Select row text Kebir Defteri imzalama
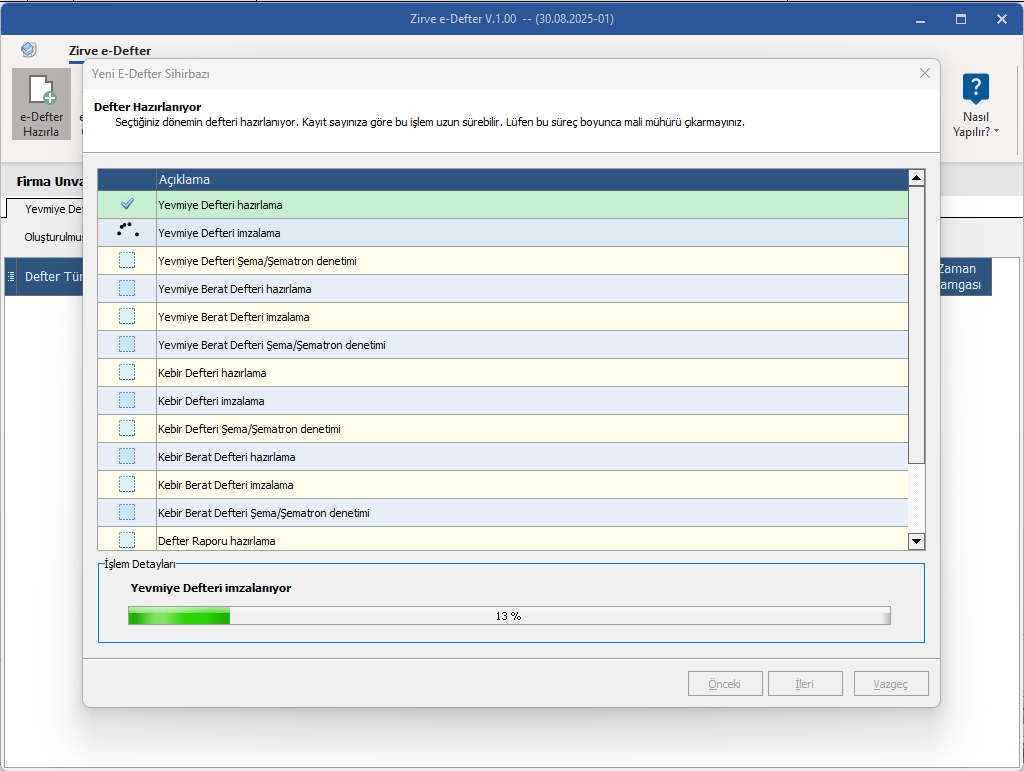Image resolution: width=1024 pixels, height=771 pixels. pos(211,401)
